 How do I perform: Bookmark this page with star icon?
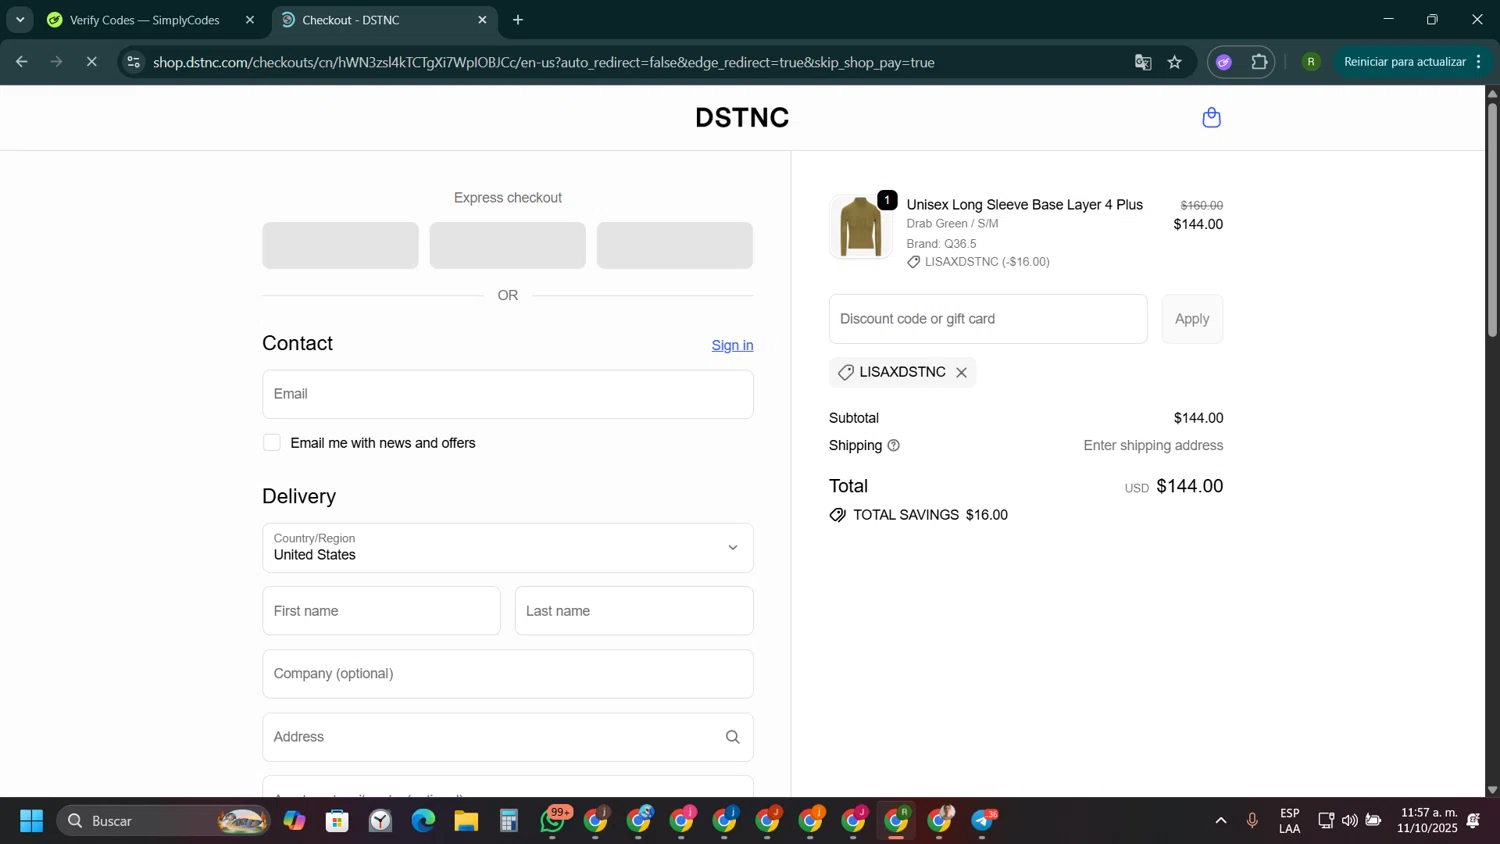click(x=1175, y=62)
